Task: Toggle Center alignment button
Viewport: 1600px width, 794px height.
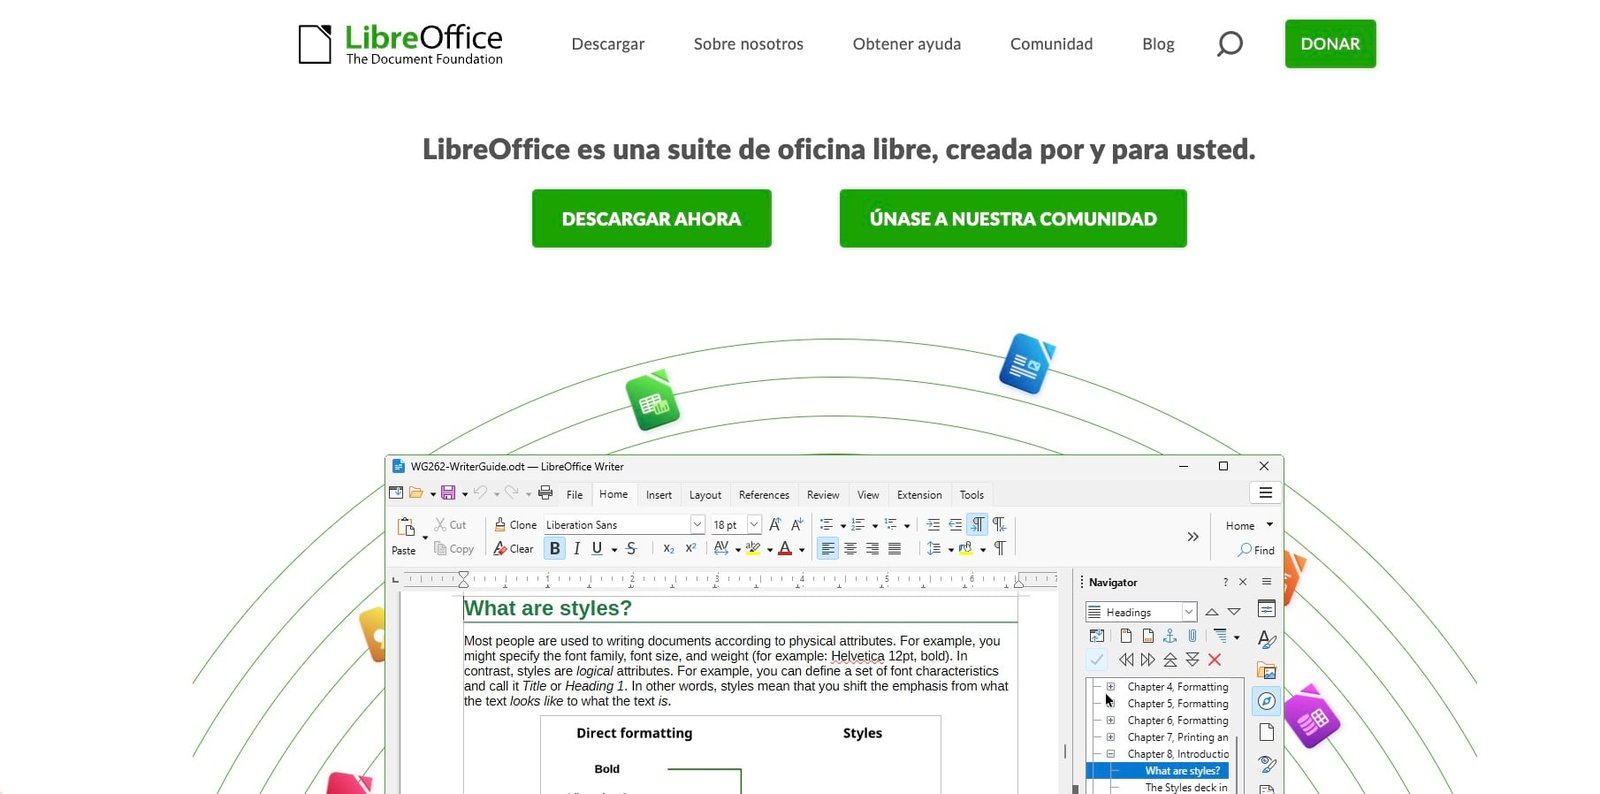Action: (x=850, y=548)
